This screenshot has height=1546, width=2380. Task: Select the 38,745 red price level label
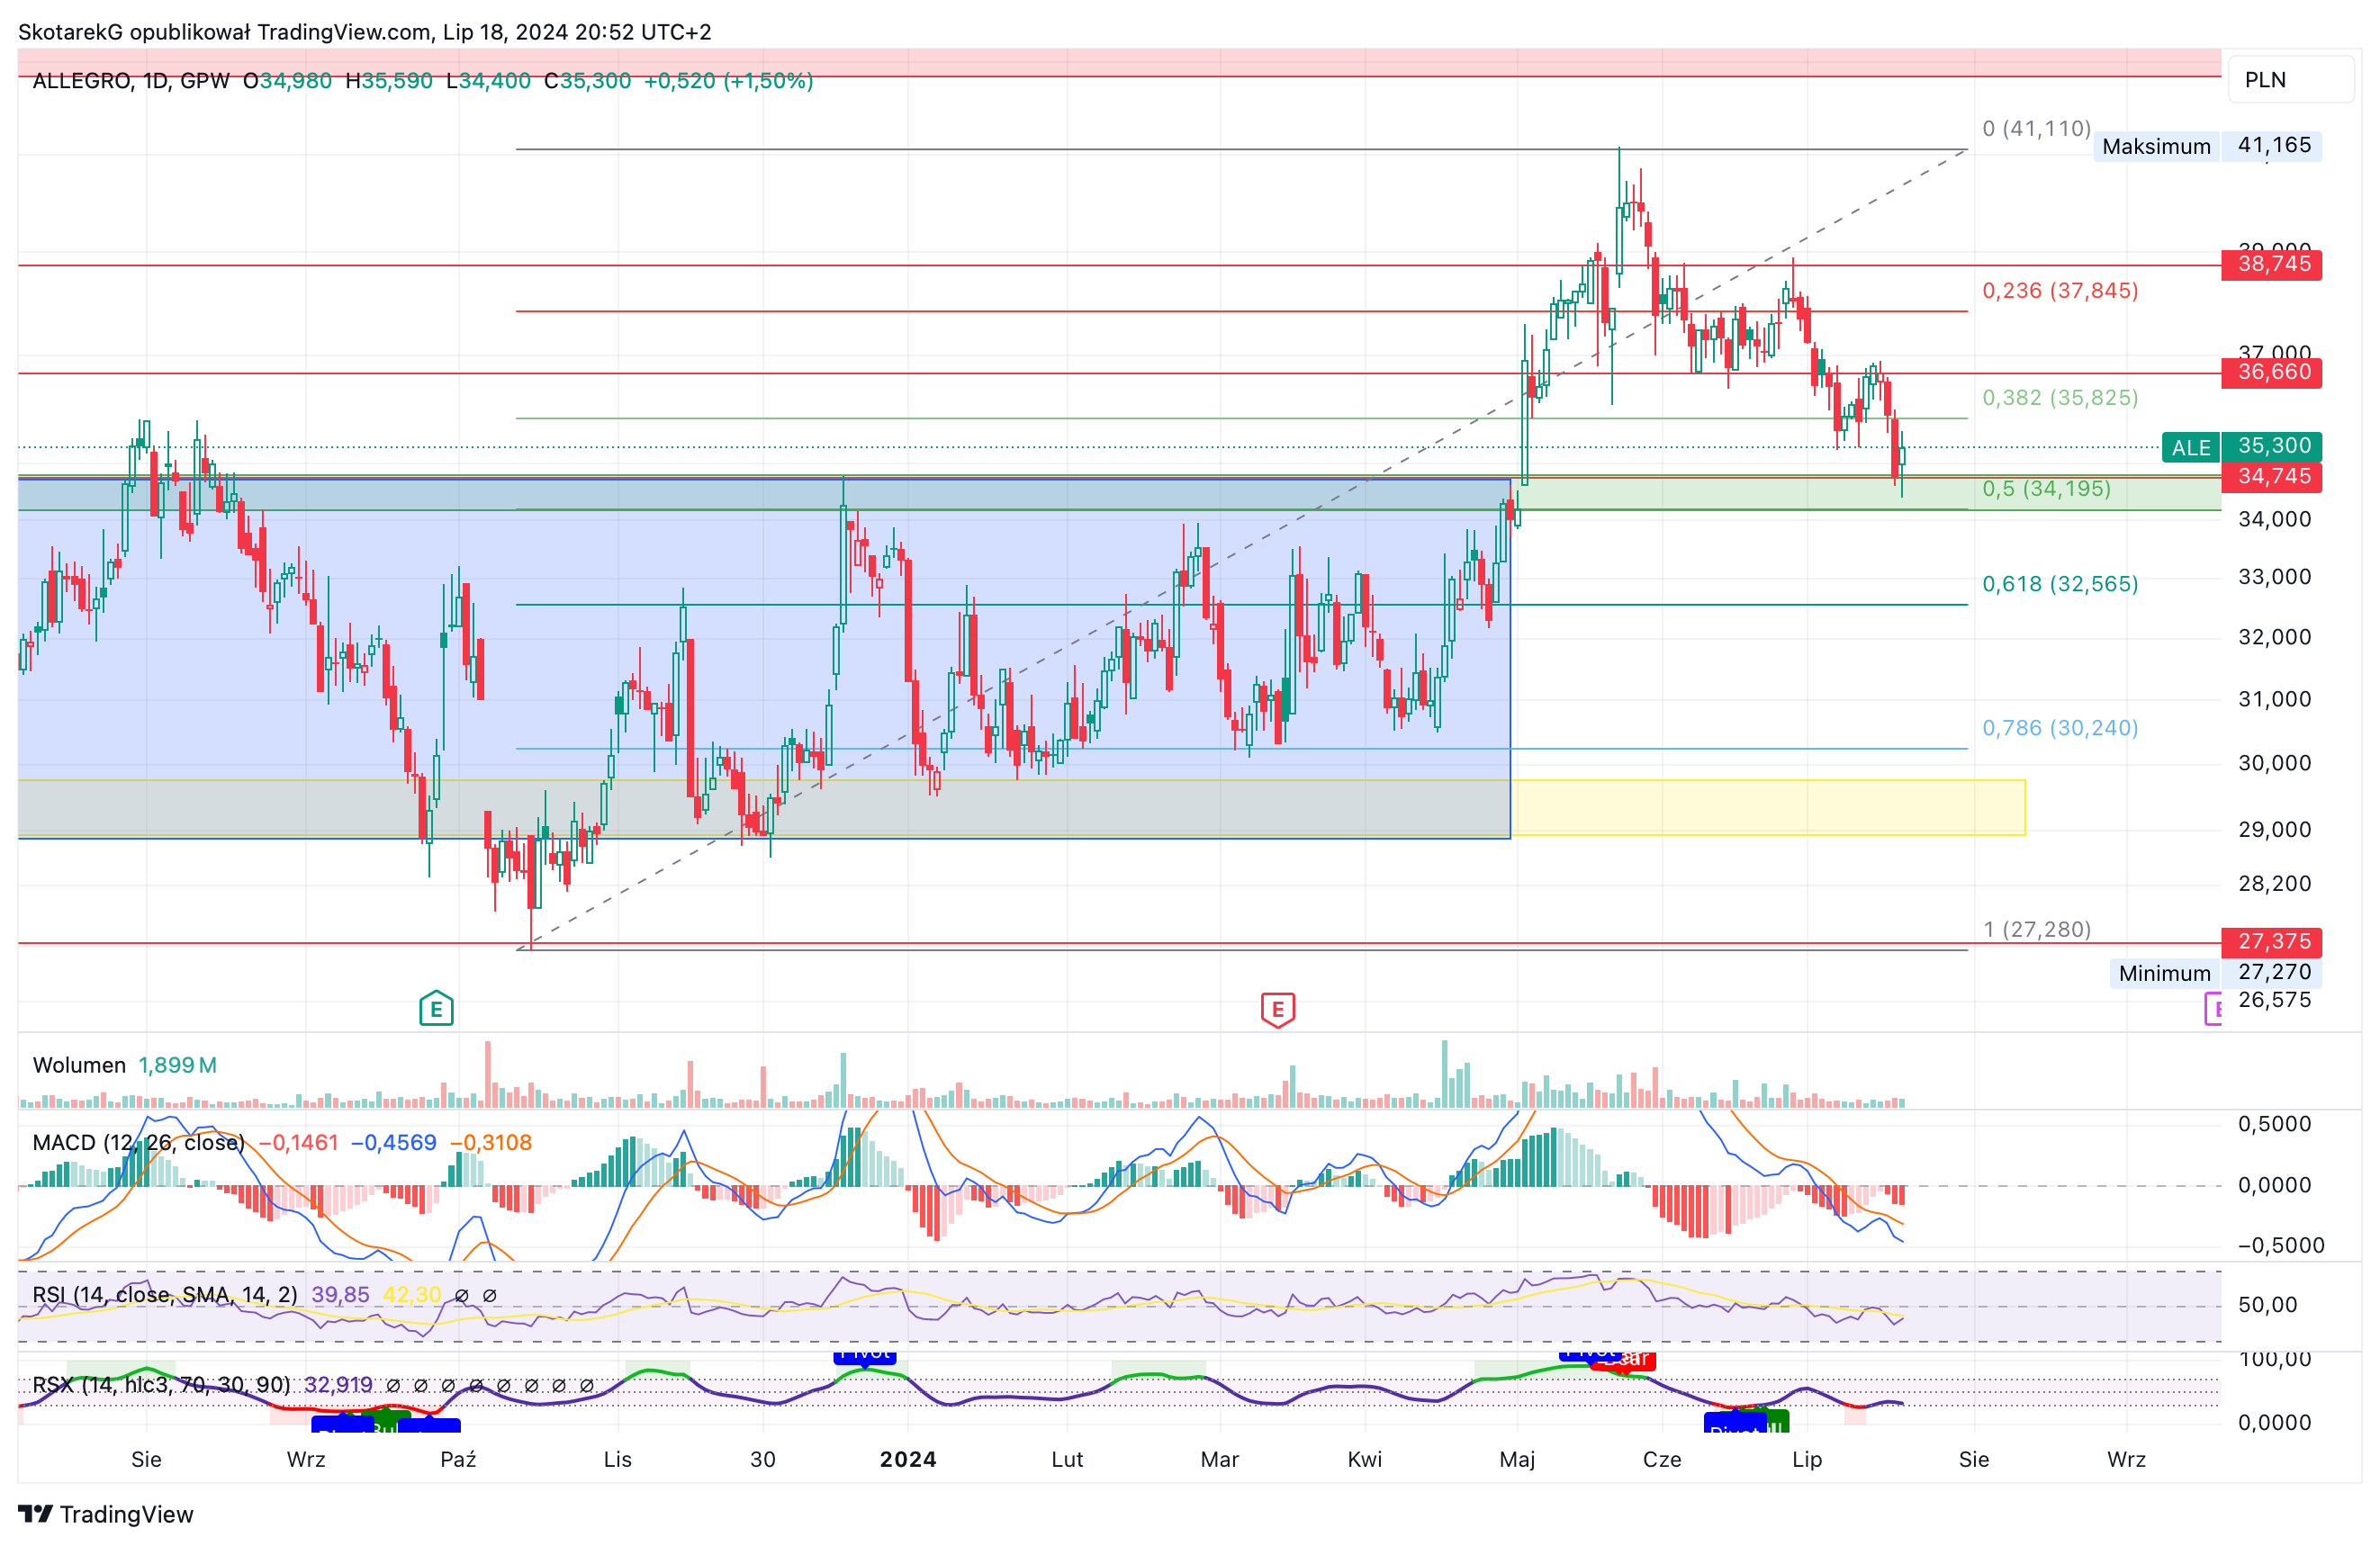tap(2272, 264)
